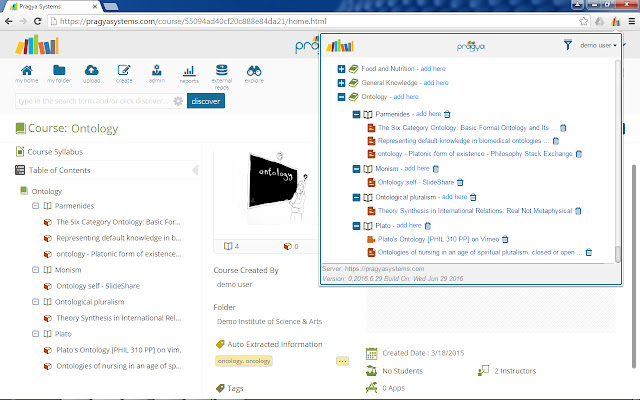Viewport: 640px width, 400px height.
Task: Collapse the Table of Contents panel arrow
Action: pyautogui.click(x=195, y=170)
